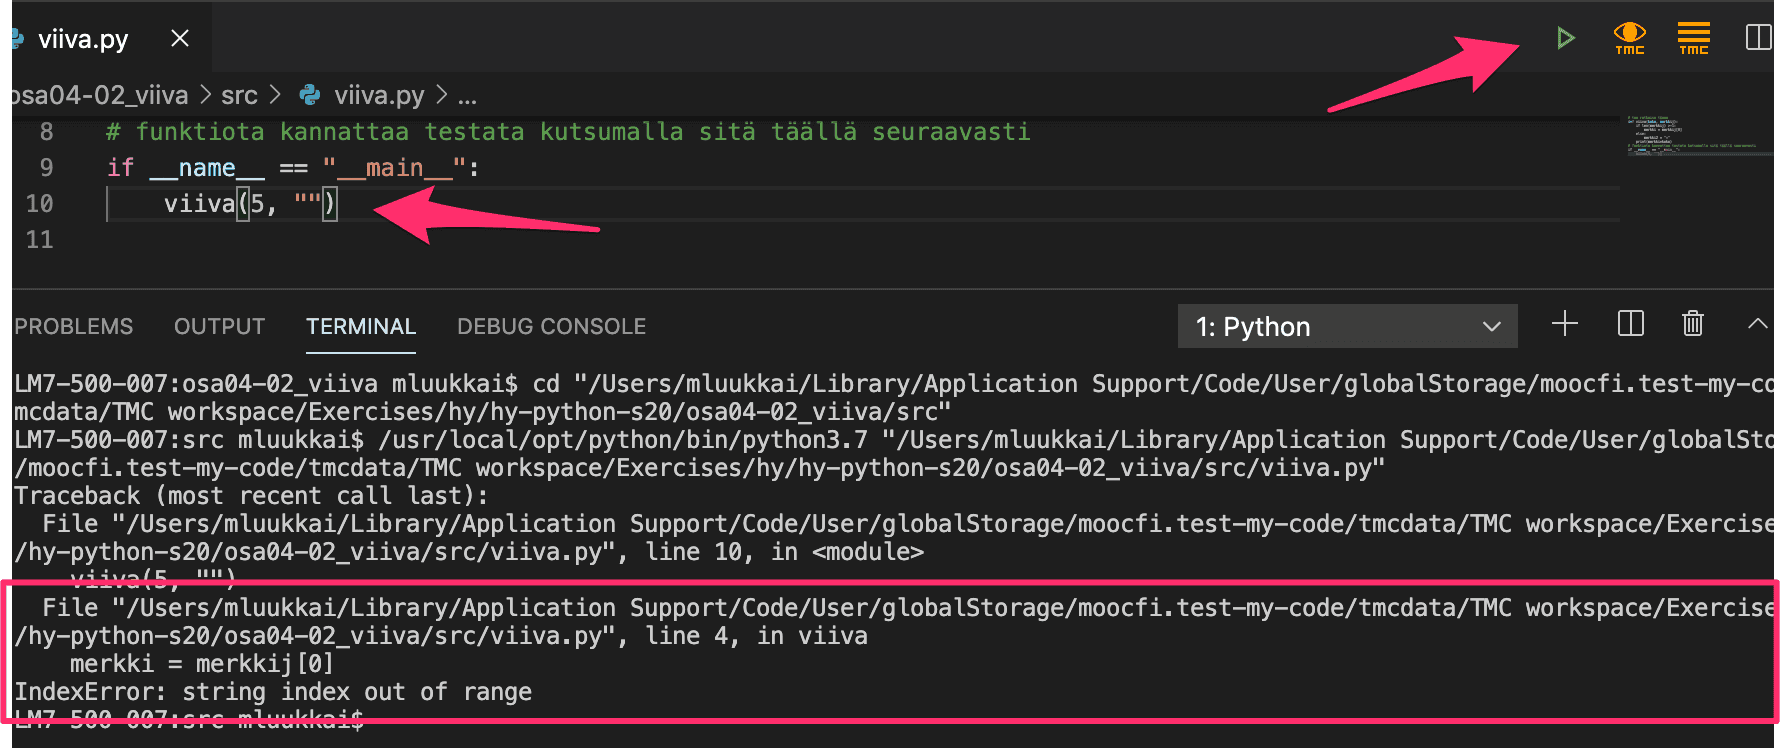Place cursor on line 10 viiva call
This screenshot has width=1780, height=748.
pyautogui.click(x=200, y=204)
